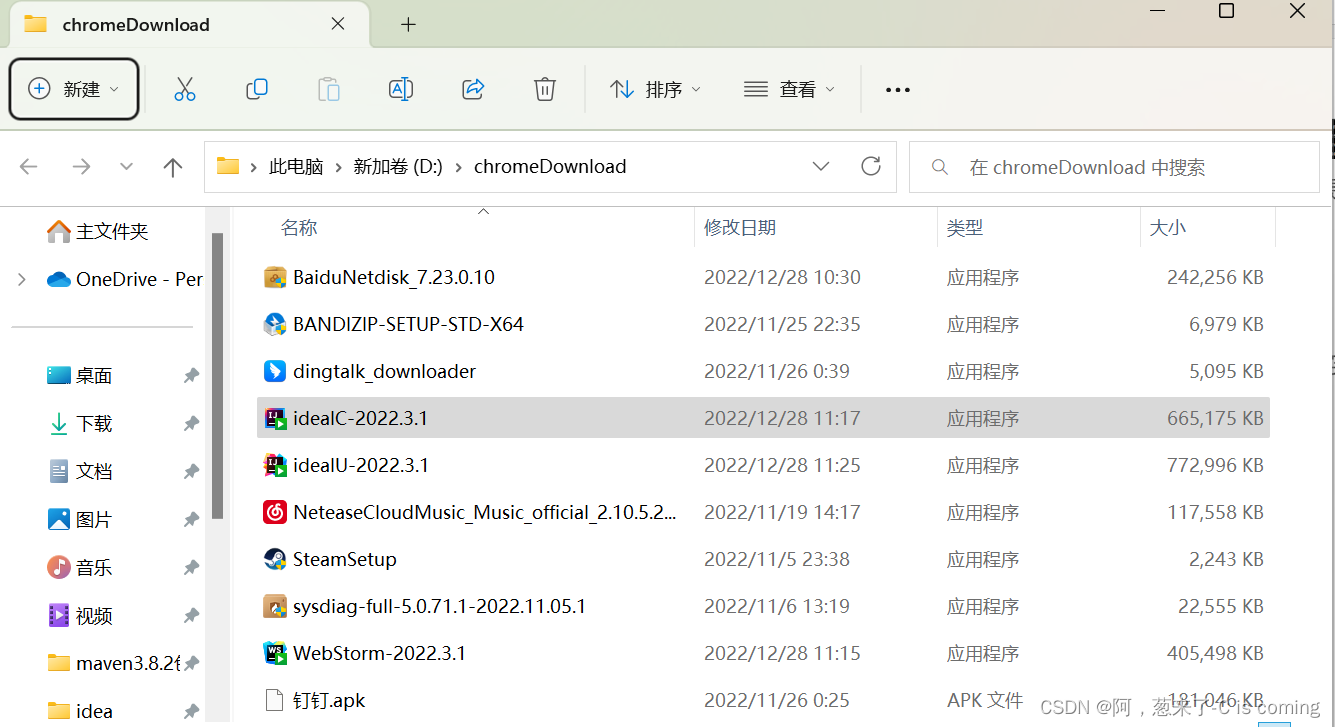Click the Rename icon in toolbar
The image size is (1335, 727).
[x=401, y=89]
